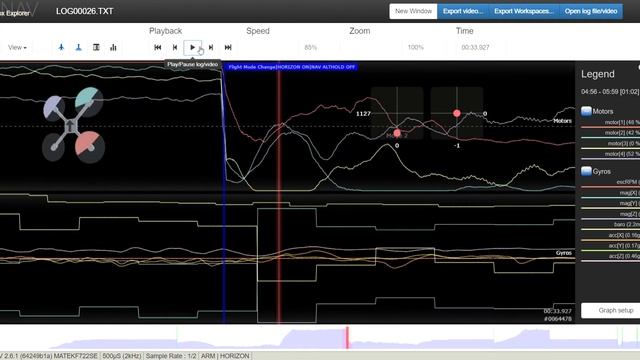This screenshot has height=360, width=640.
Task: Click the red marker on overview seek bar
Action: pyautogui.click(x=347, y=338)
